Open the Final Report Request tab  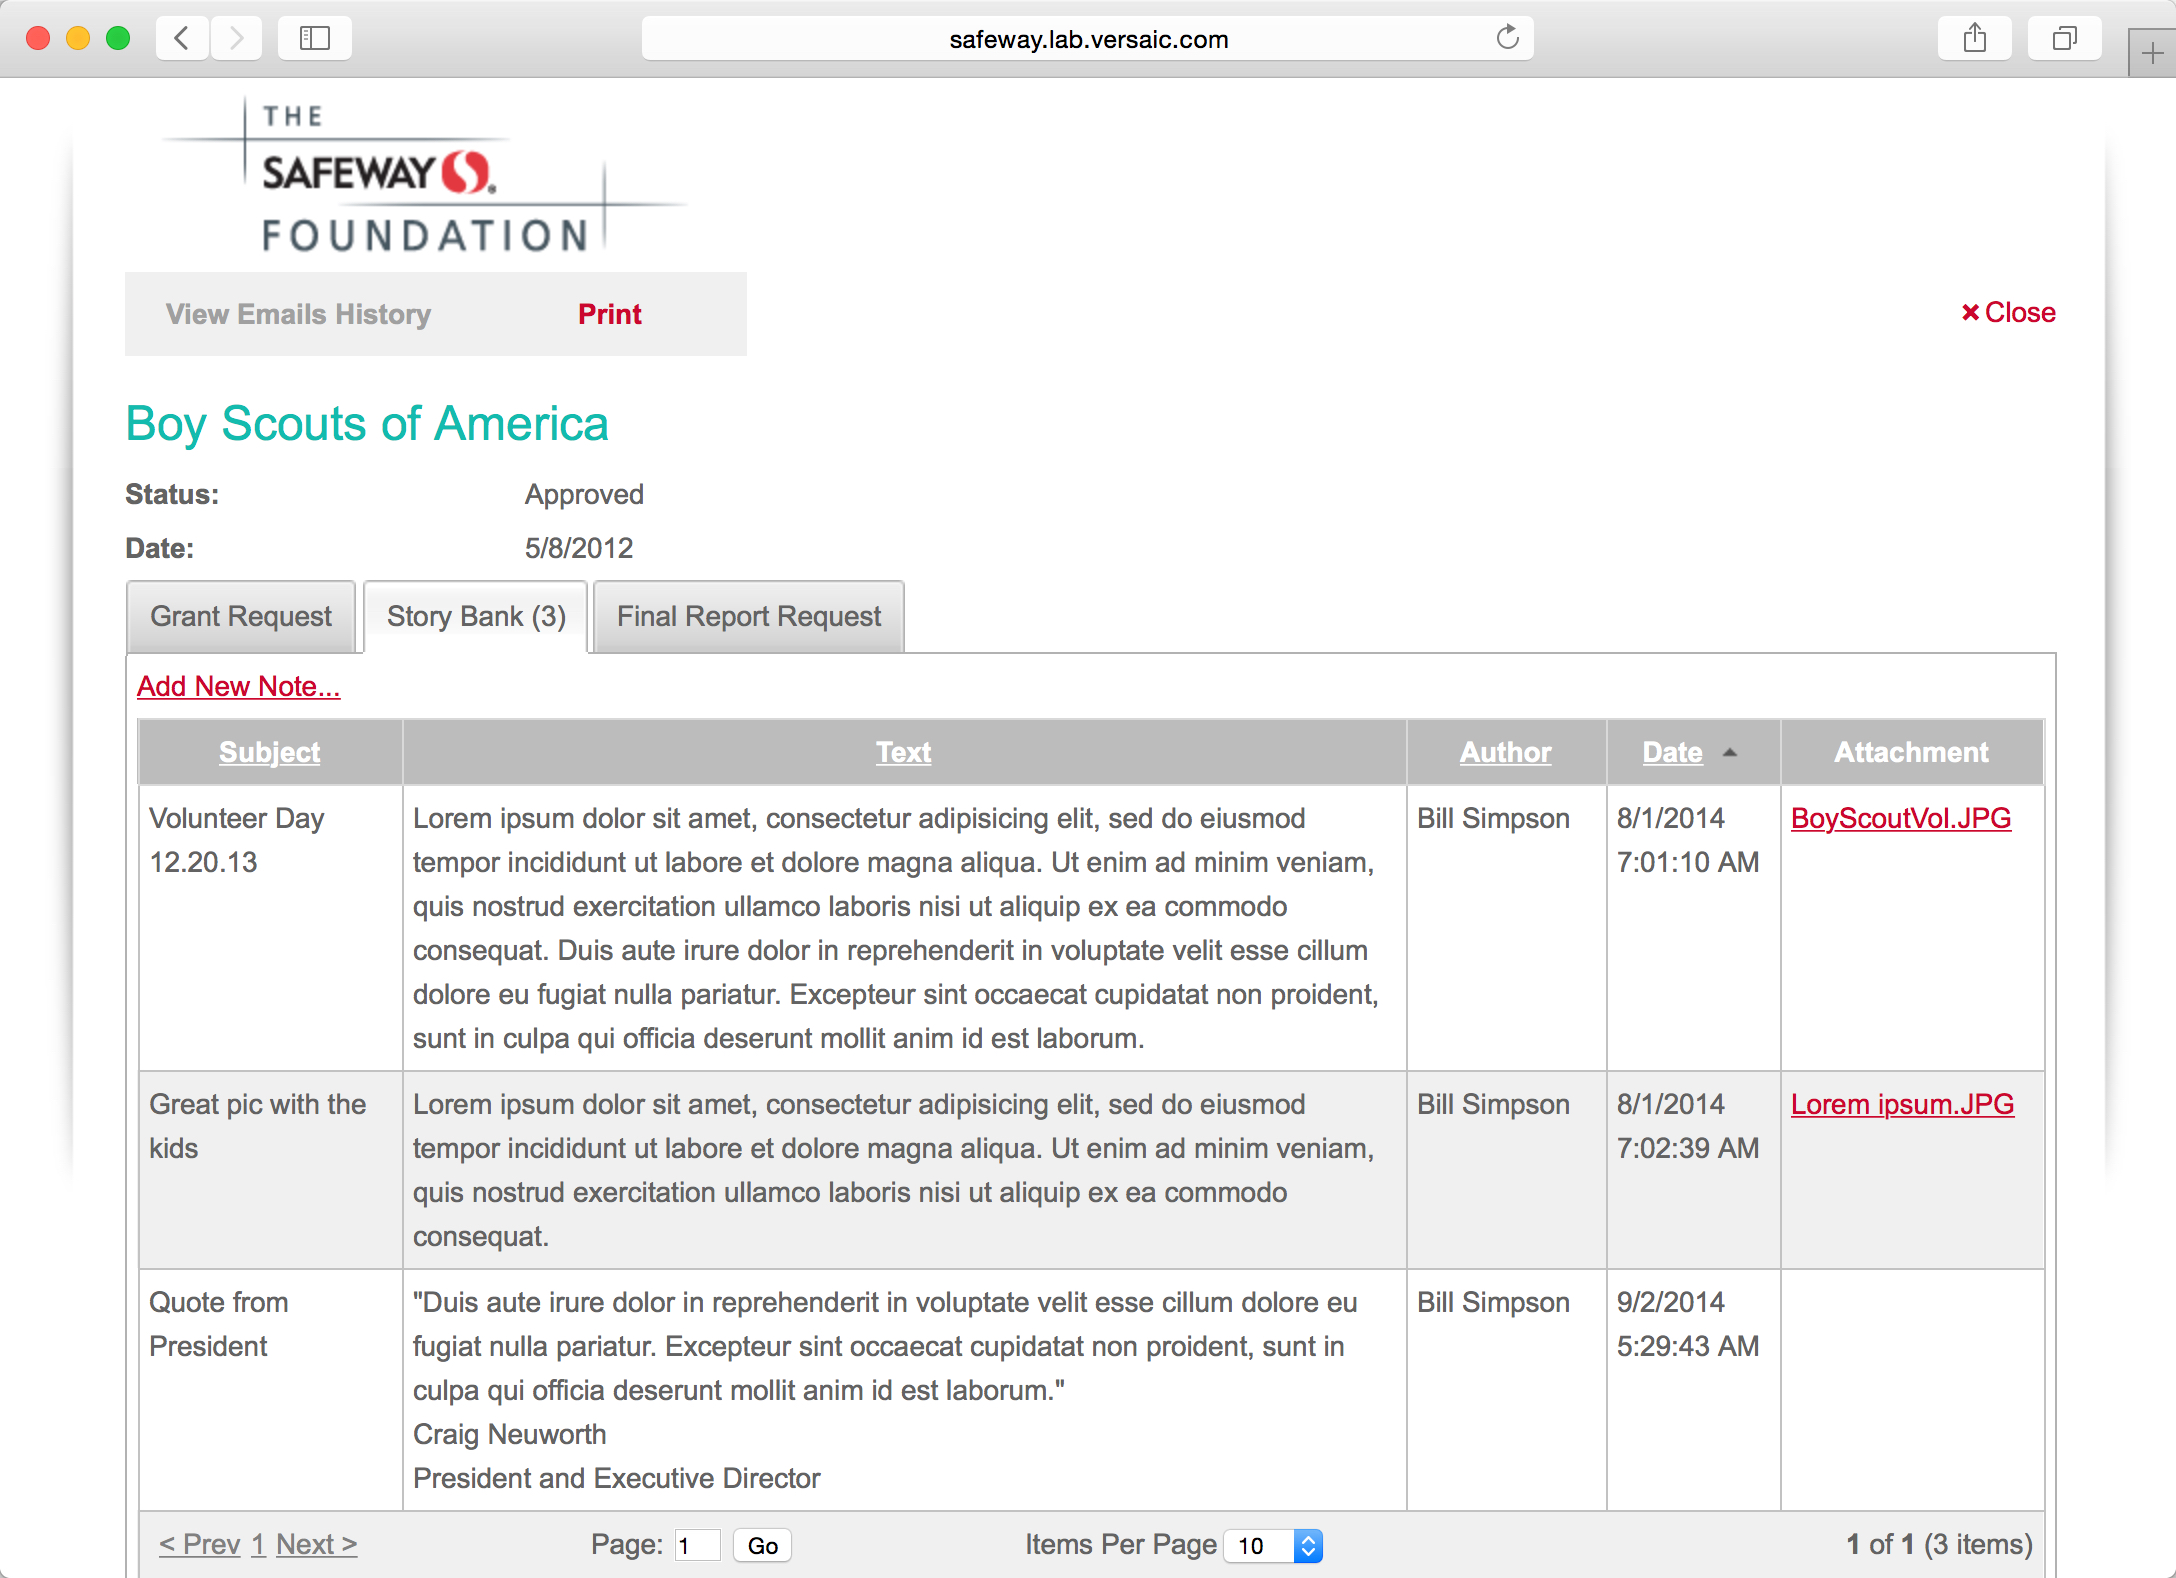point(749,617)
